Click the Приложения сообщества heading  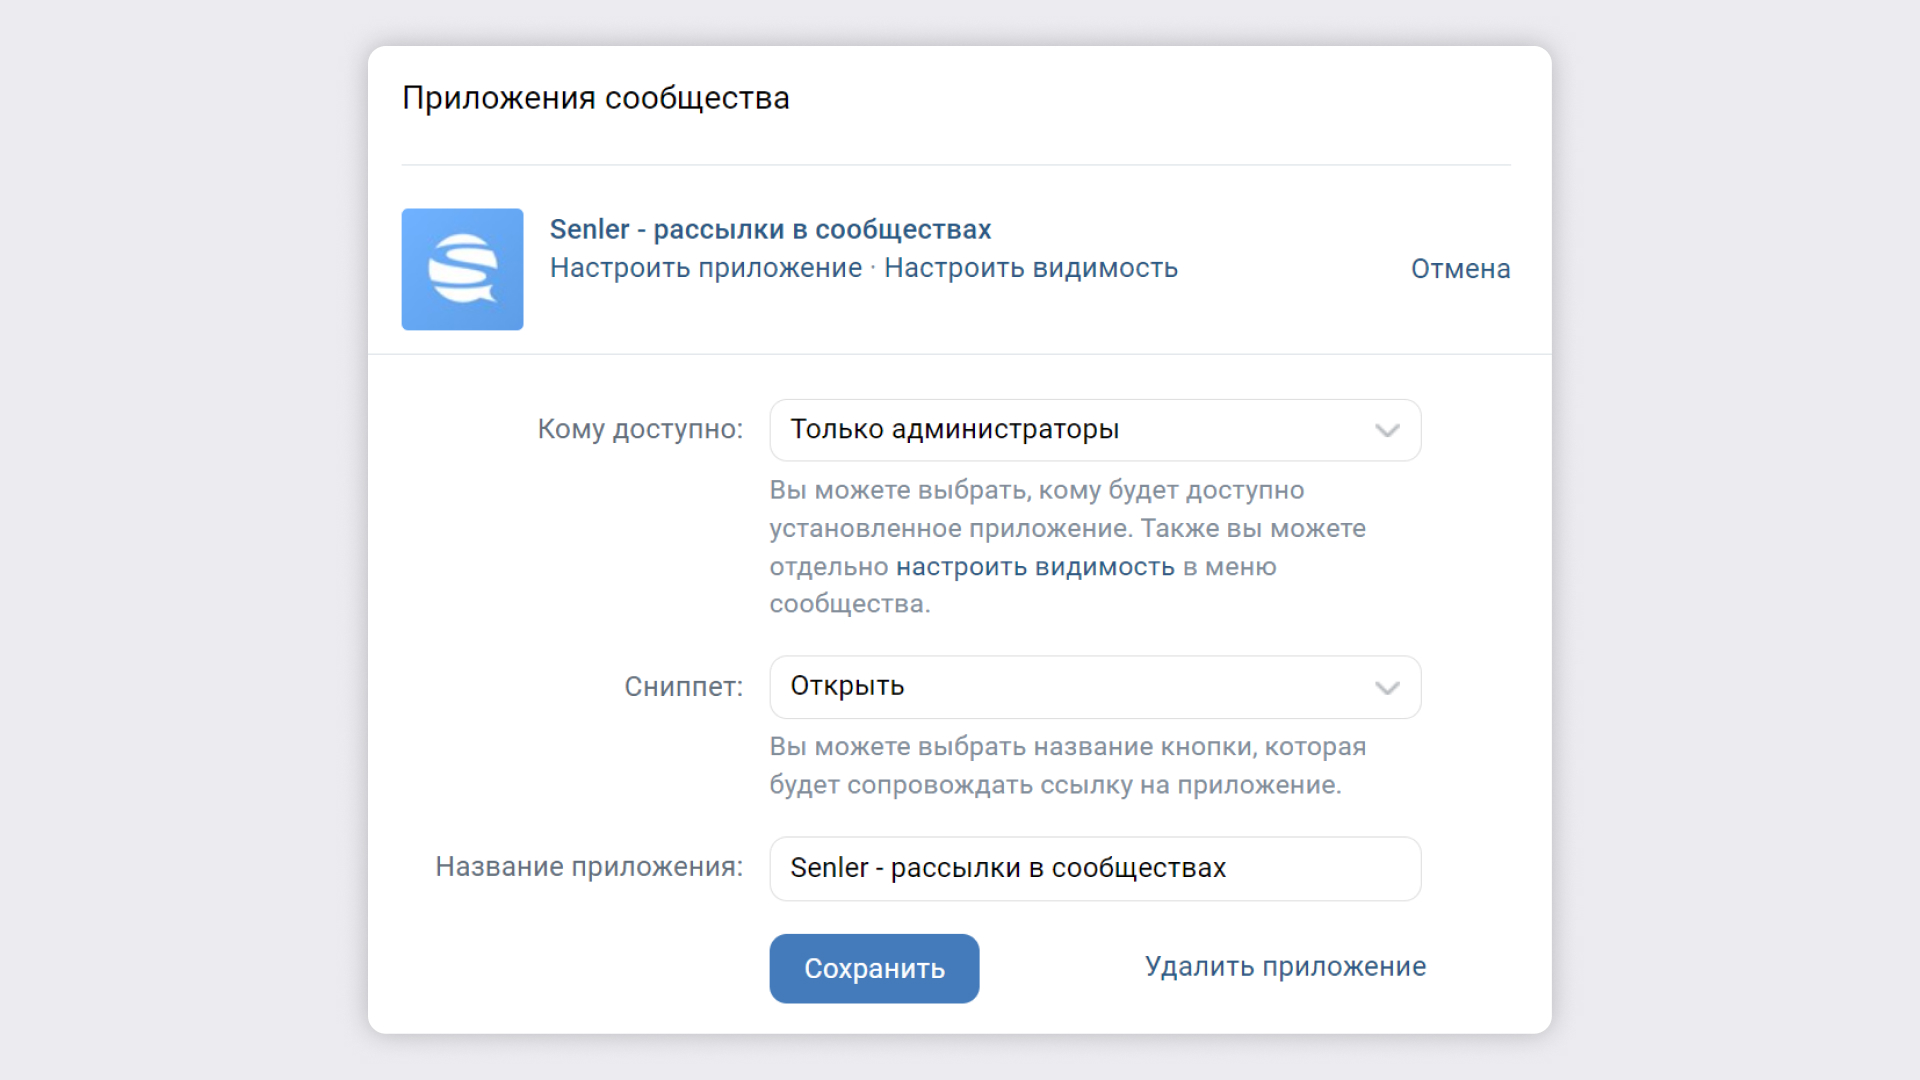click(x=596, y=98)
